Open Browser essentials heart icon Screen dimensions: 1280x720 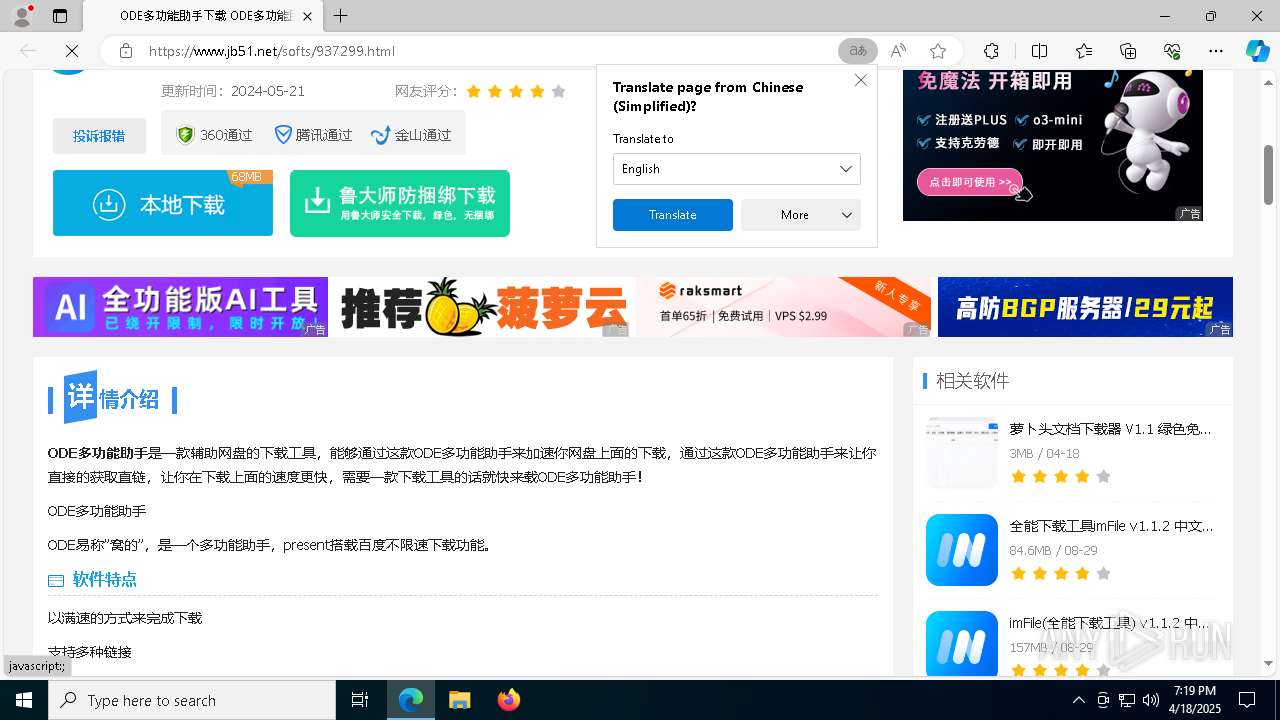pos(1172,51)
